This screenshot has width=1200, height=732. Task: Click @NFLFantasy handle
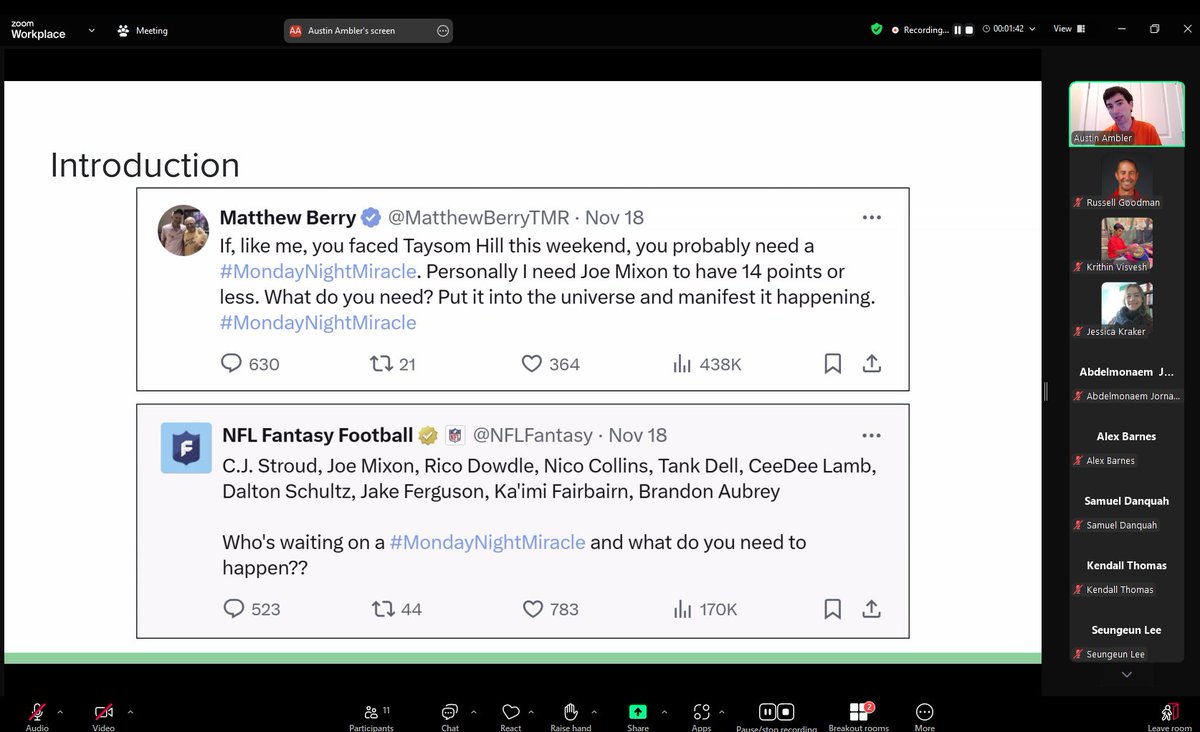532,435
